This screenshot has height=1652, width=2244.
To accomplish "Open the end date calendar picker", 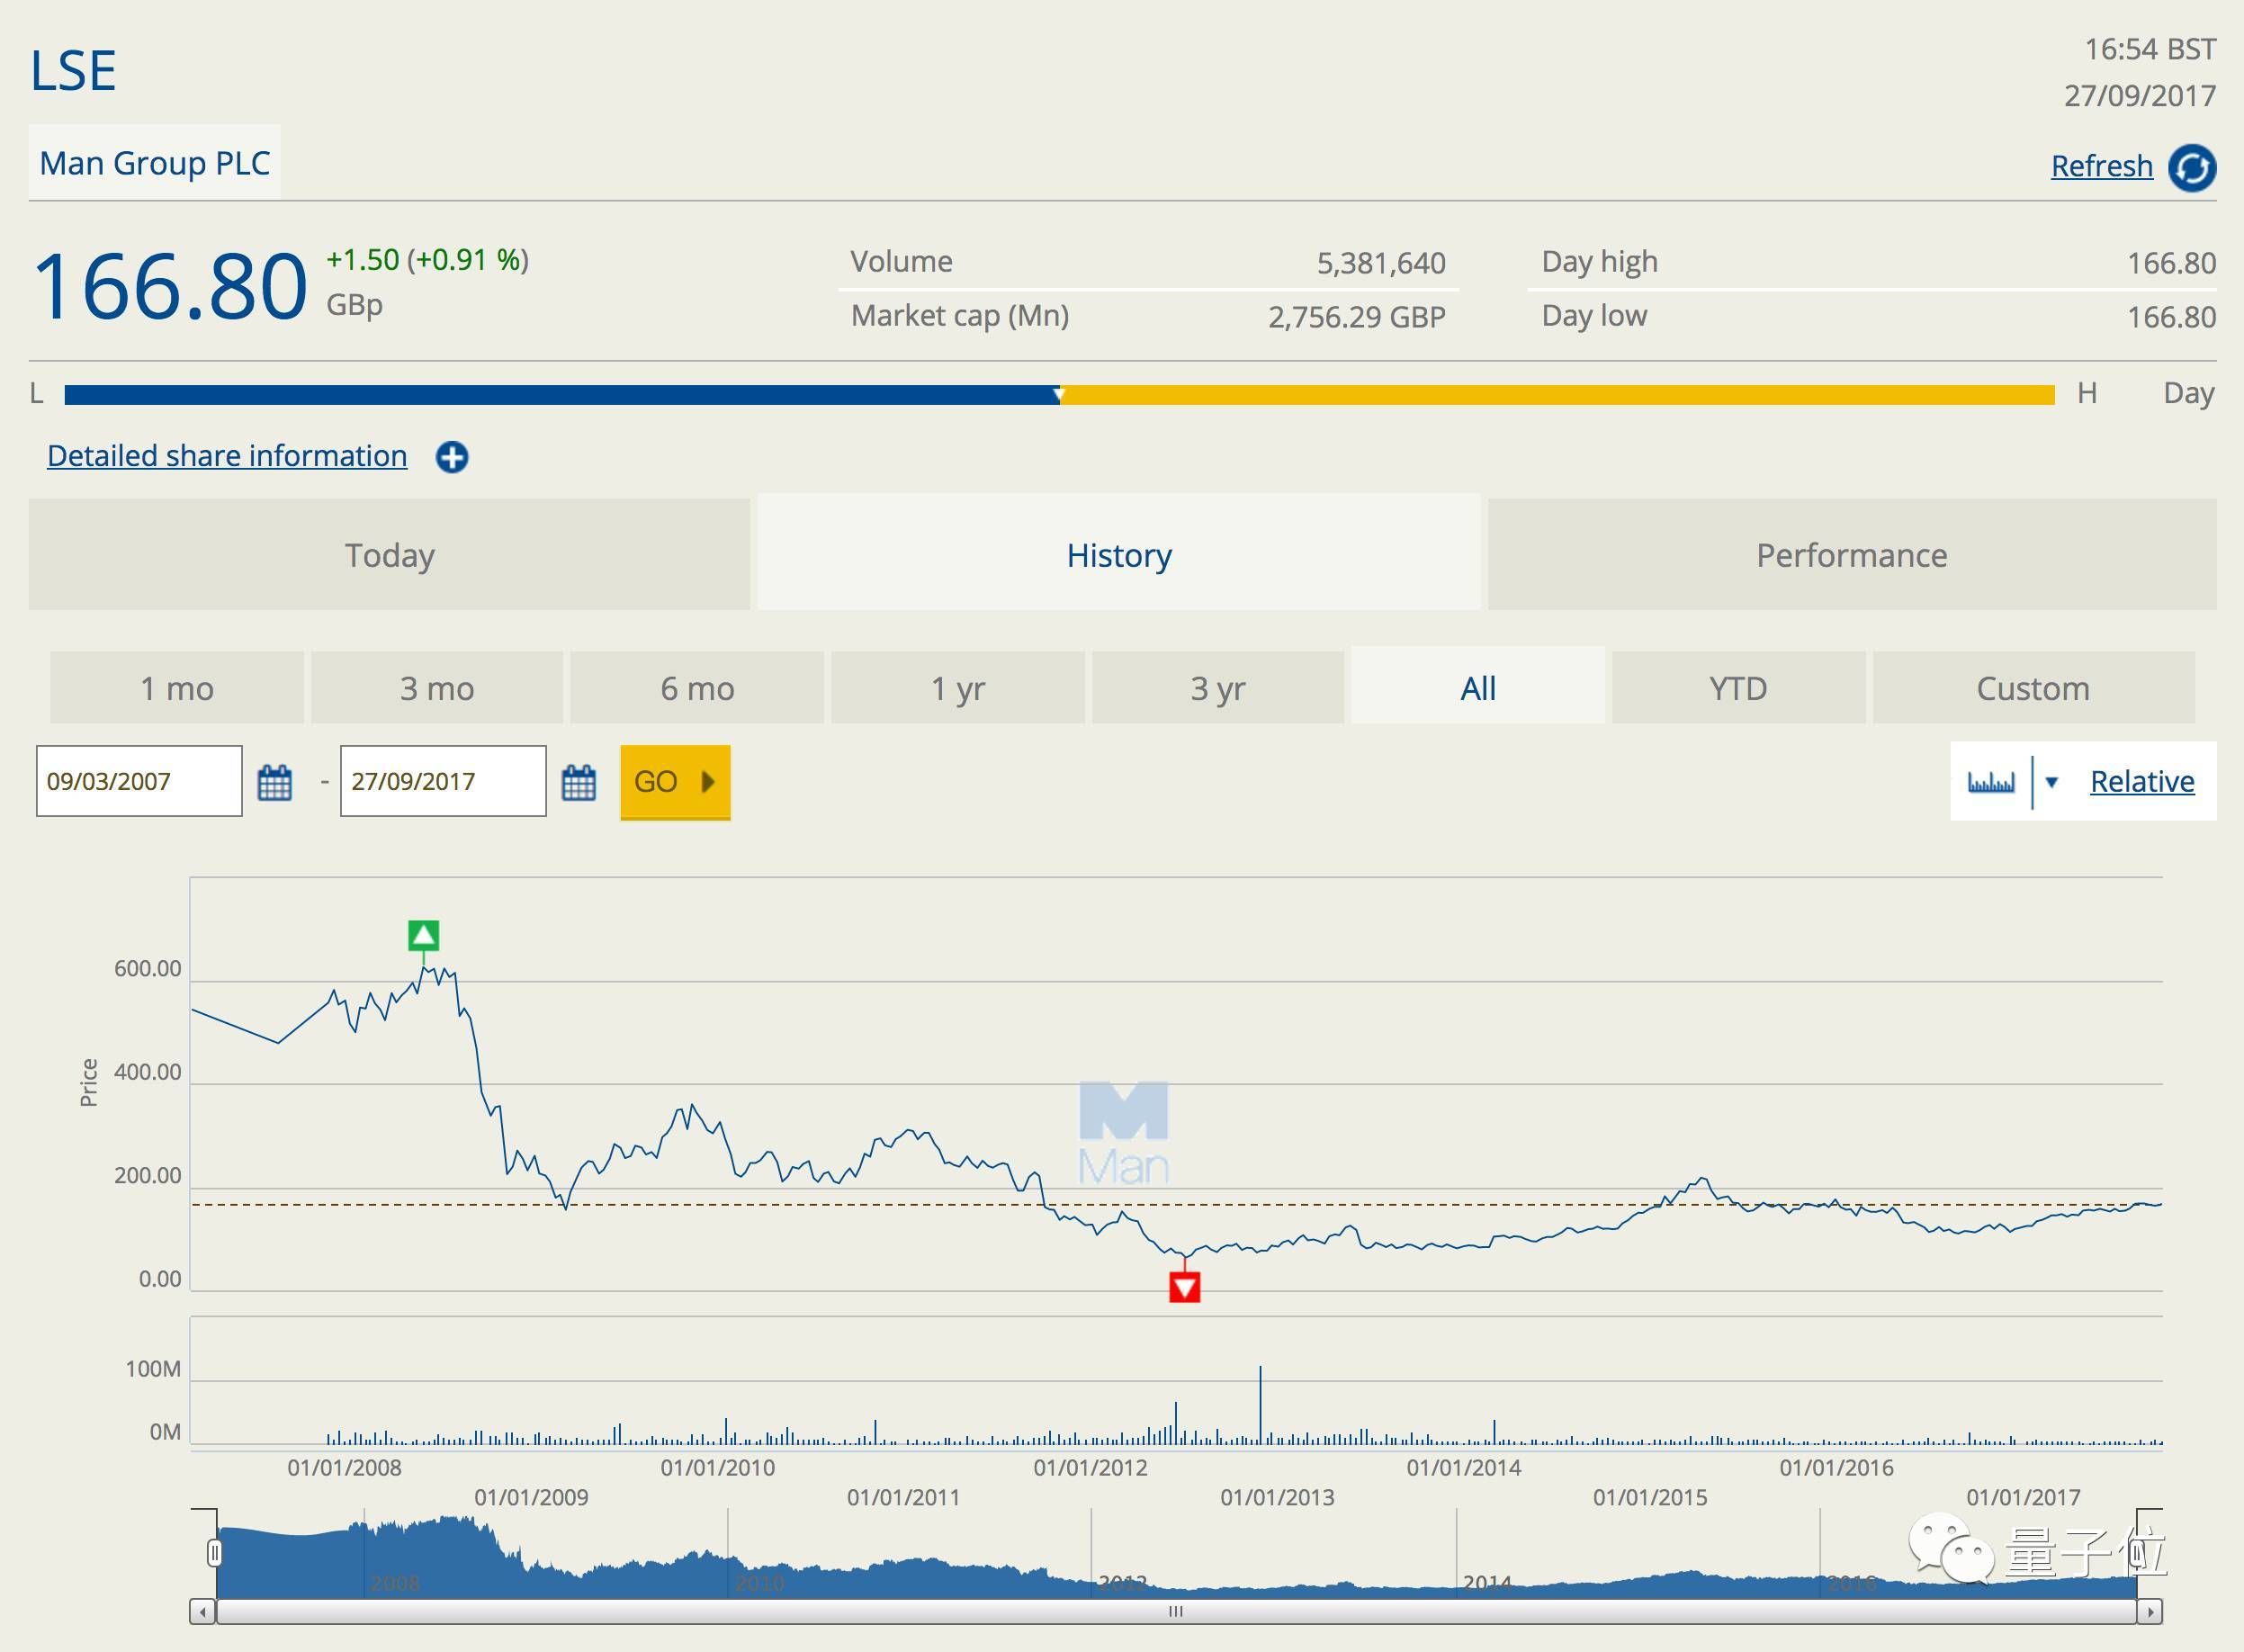I will point(579,782).
